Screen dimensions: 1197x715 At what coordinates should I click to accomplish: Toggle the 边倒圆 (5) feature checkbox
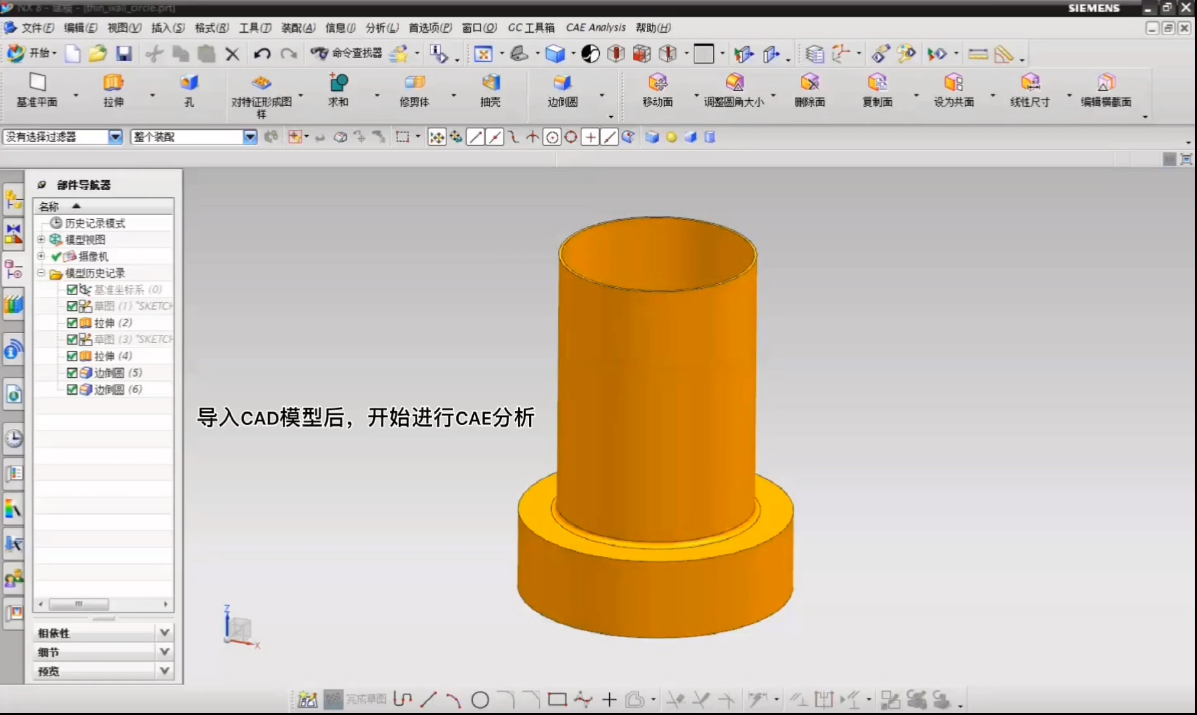72,373
